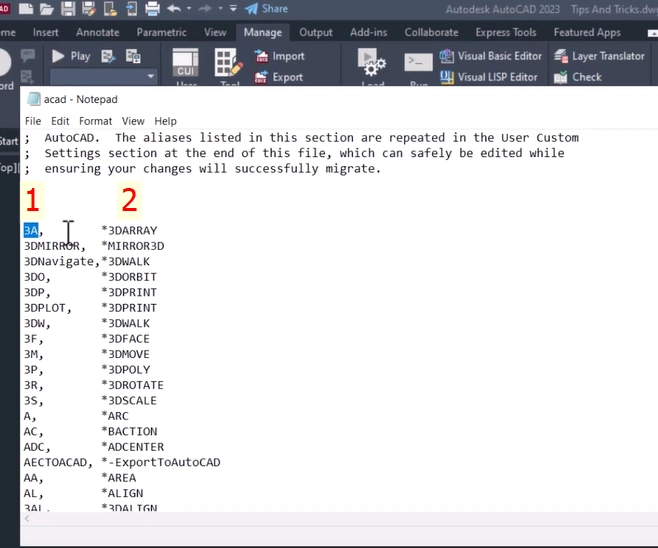Click the *BACTION command text
Image resolution: width=658 pixels, height=548 pixels.
tap(129, 431)
